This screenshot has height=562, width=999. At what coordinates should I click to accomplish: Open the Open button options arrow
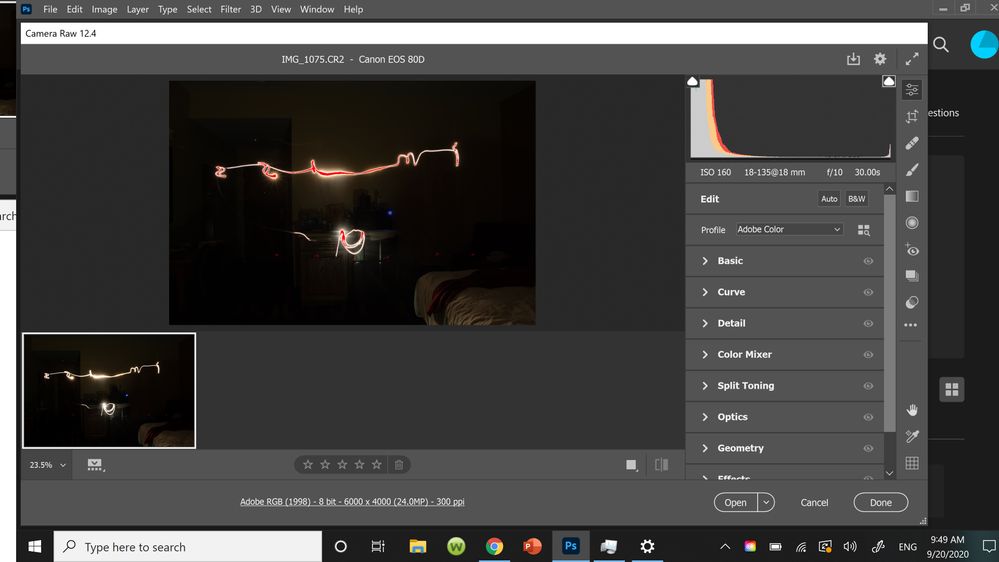coord(766,503)
